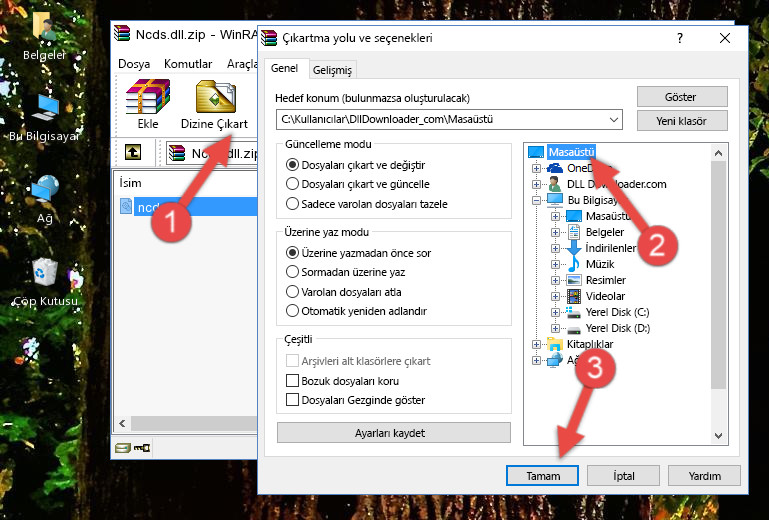Click the İndirilenler download arrow icon in tree
The width and height of the screenshot is (769, 520).
pyautogui.click(x=573, y=248)
